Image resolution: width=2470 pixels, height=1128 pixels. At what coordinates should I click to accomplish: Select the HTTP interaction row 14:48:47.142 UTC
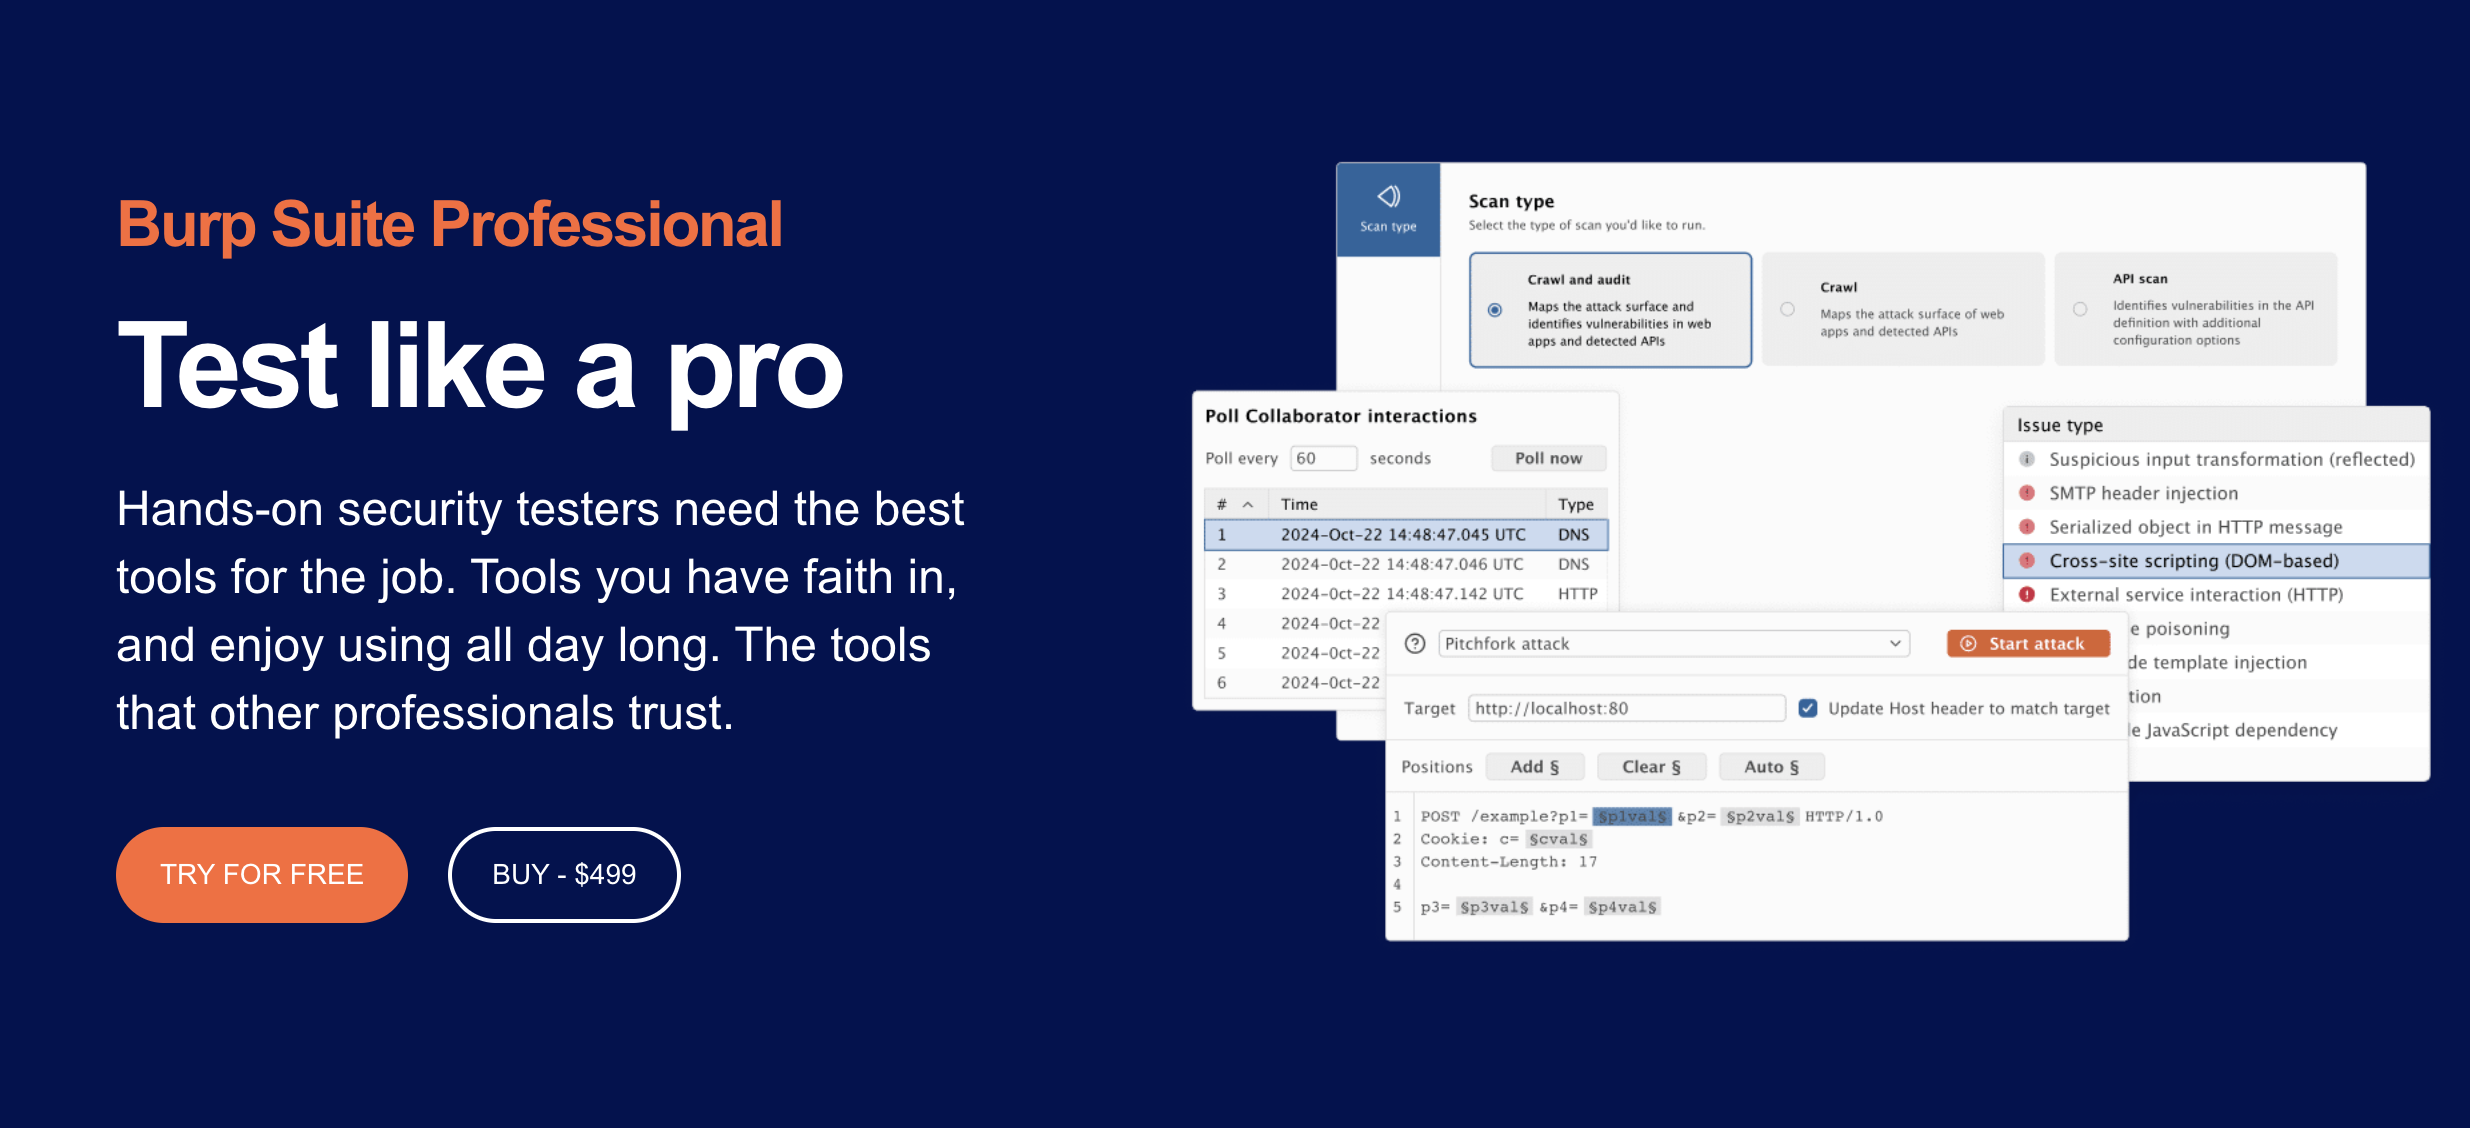coord(1406,594)
